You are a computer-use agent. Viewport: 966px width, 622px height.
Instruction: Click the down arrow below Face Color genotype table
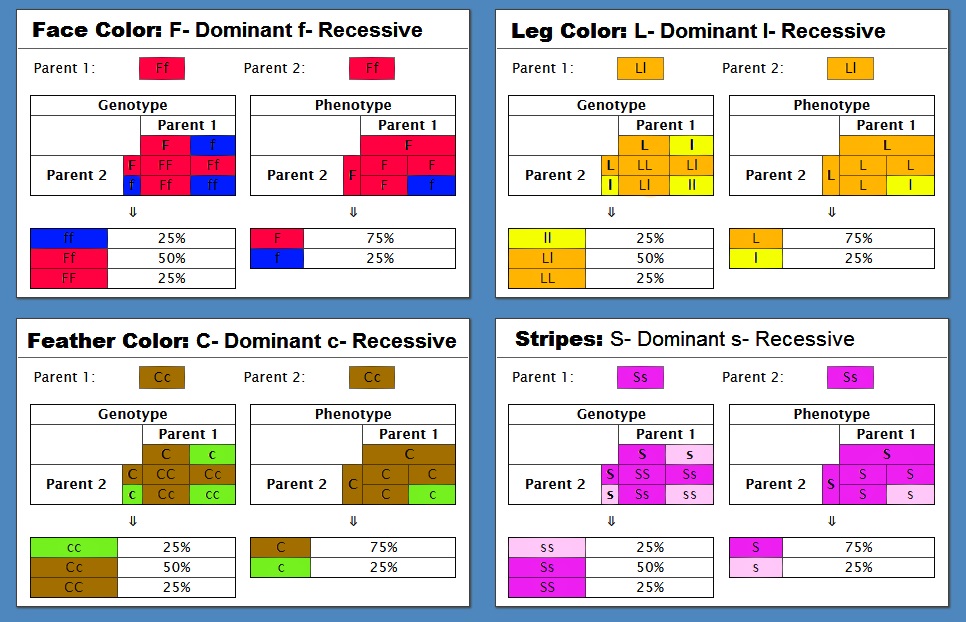[x=132, y=212]
